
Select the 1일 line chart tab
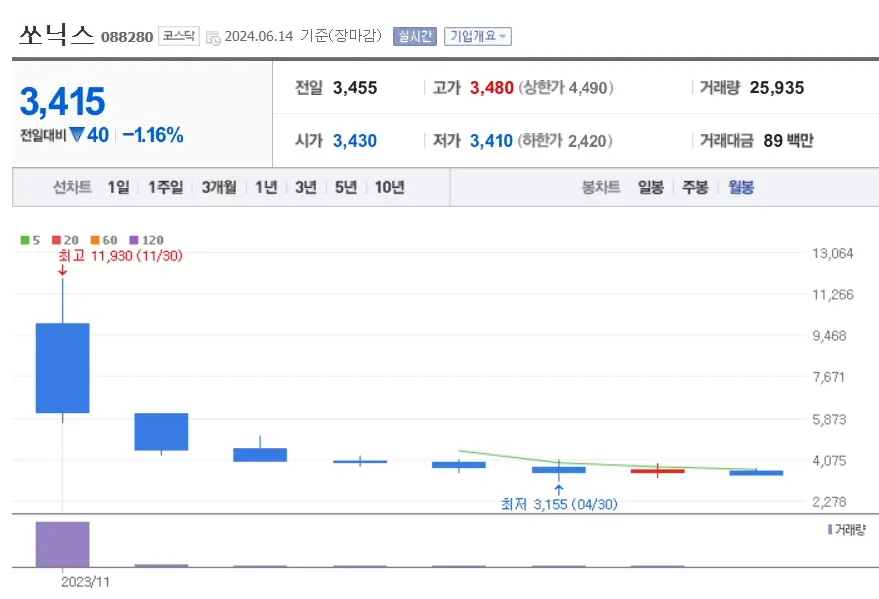[119, 187]
